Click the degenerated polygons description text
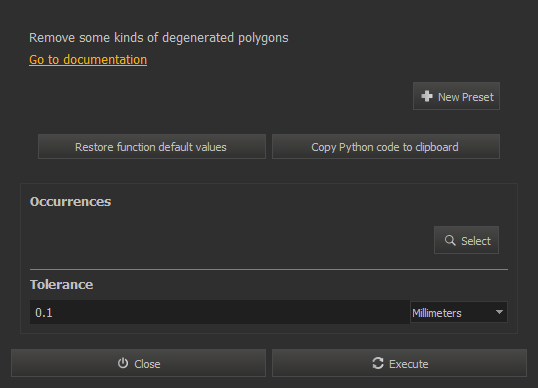This screenshot has width=538, height=388. 159,38
